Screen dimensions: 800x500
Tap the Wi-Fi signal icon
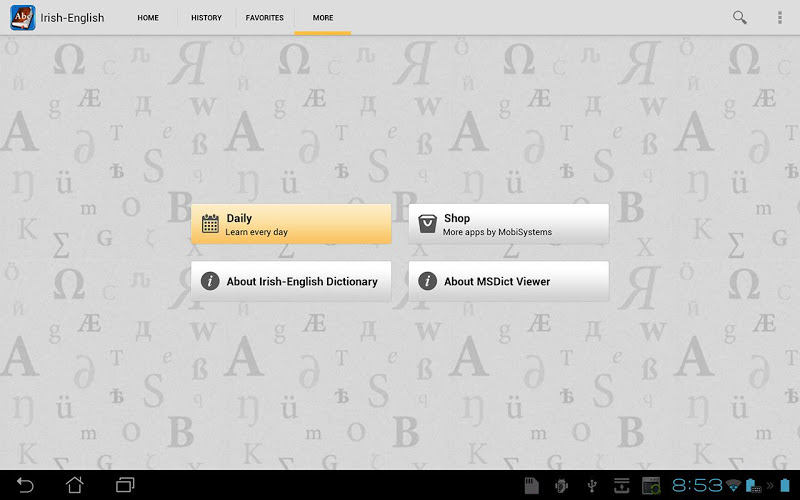coord(734,485)
